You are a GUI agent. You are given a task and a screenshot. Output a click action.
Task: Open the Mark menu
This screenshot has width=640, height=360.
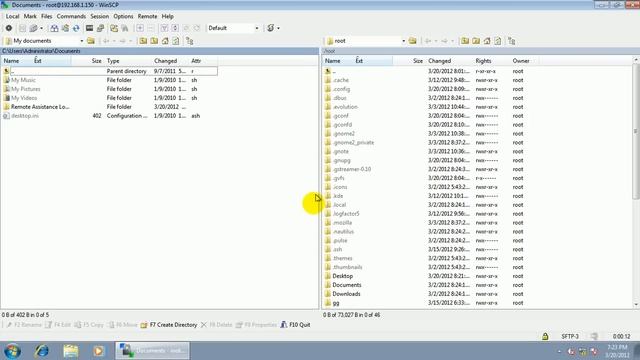tap(30, 16)
